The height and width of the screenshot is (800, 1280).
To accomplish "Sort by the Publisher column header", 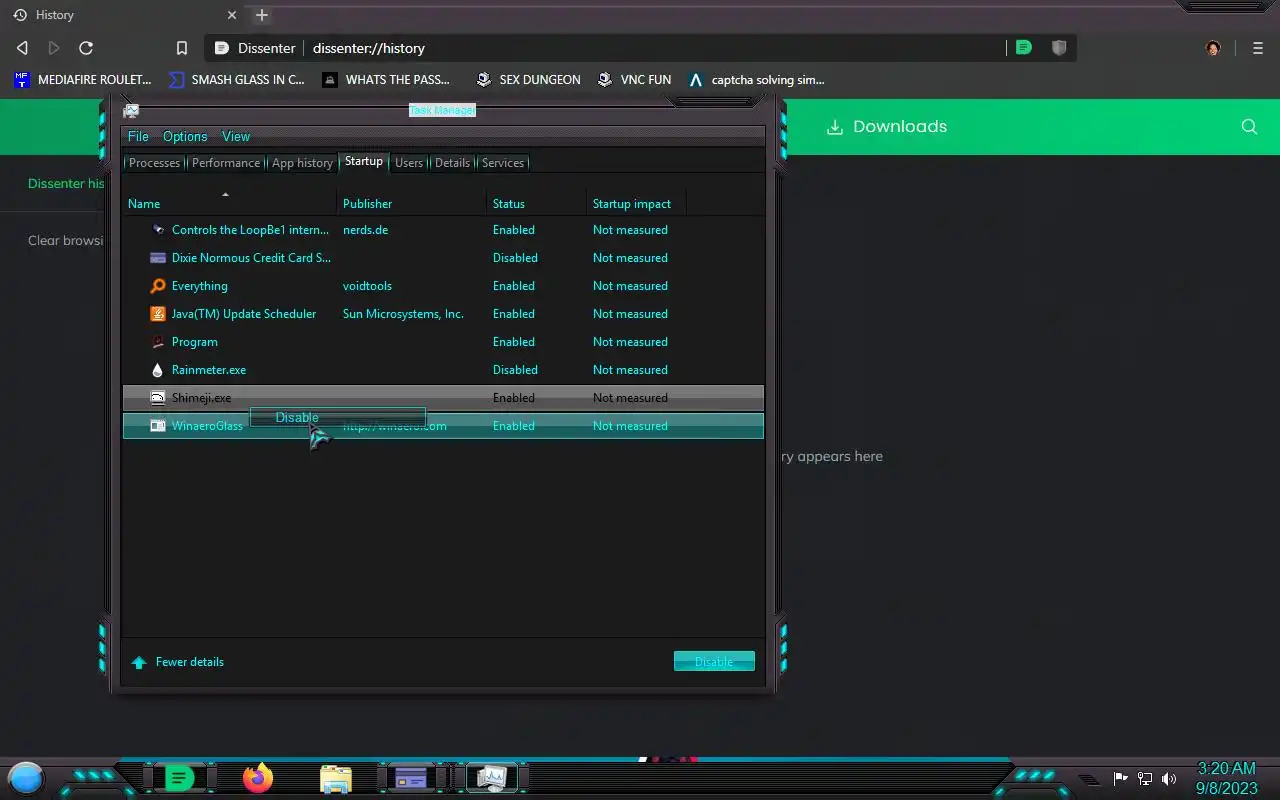I will coord(412,203).
